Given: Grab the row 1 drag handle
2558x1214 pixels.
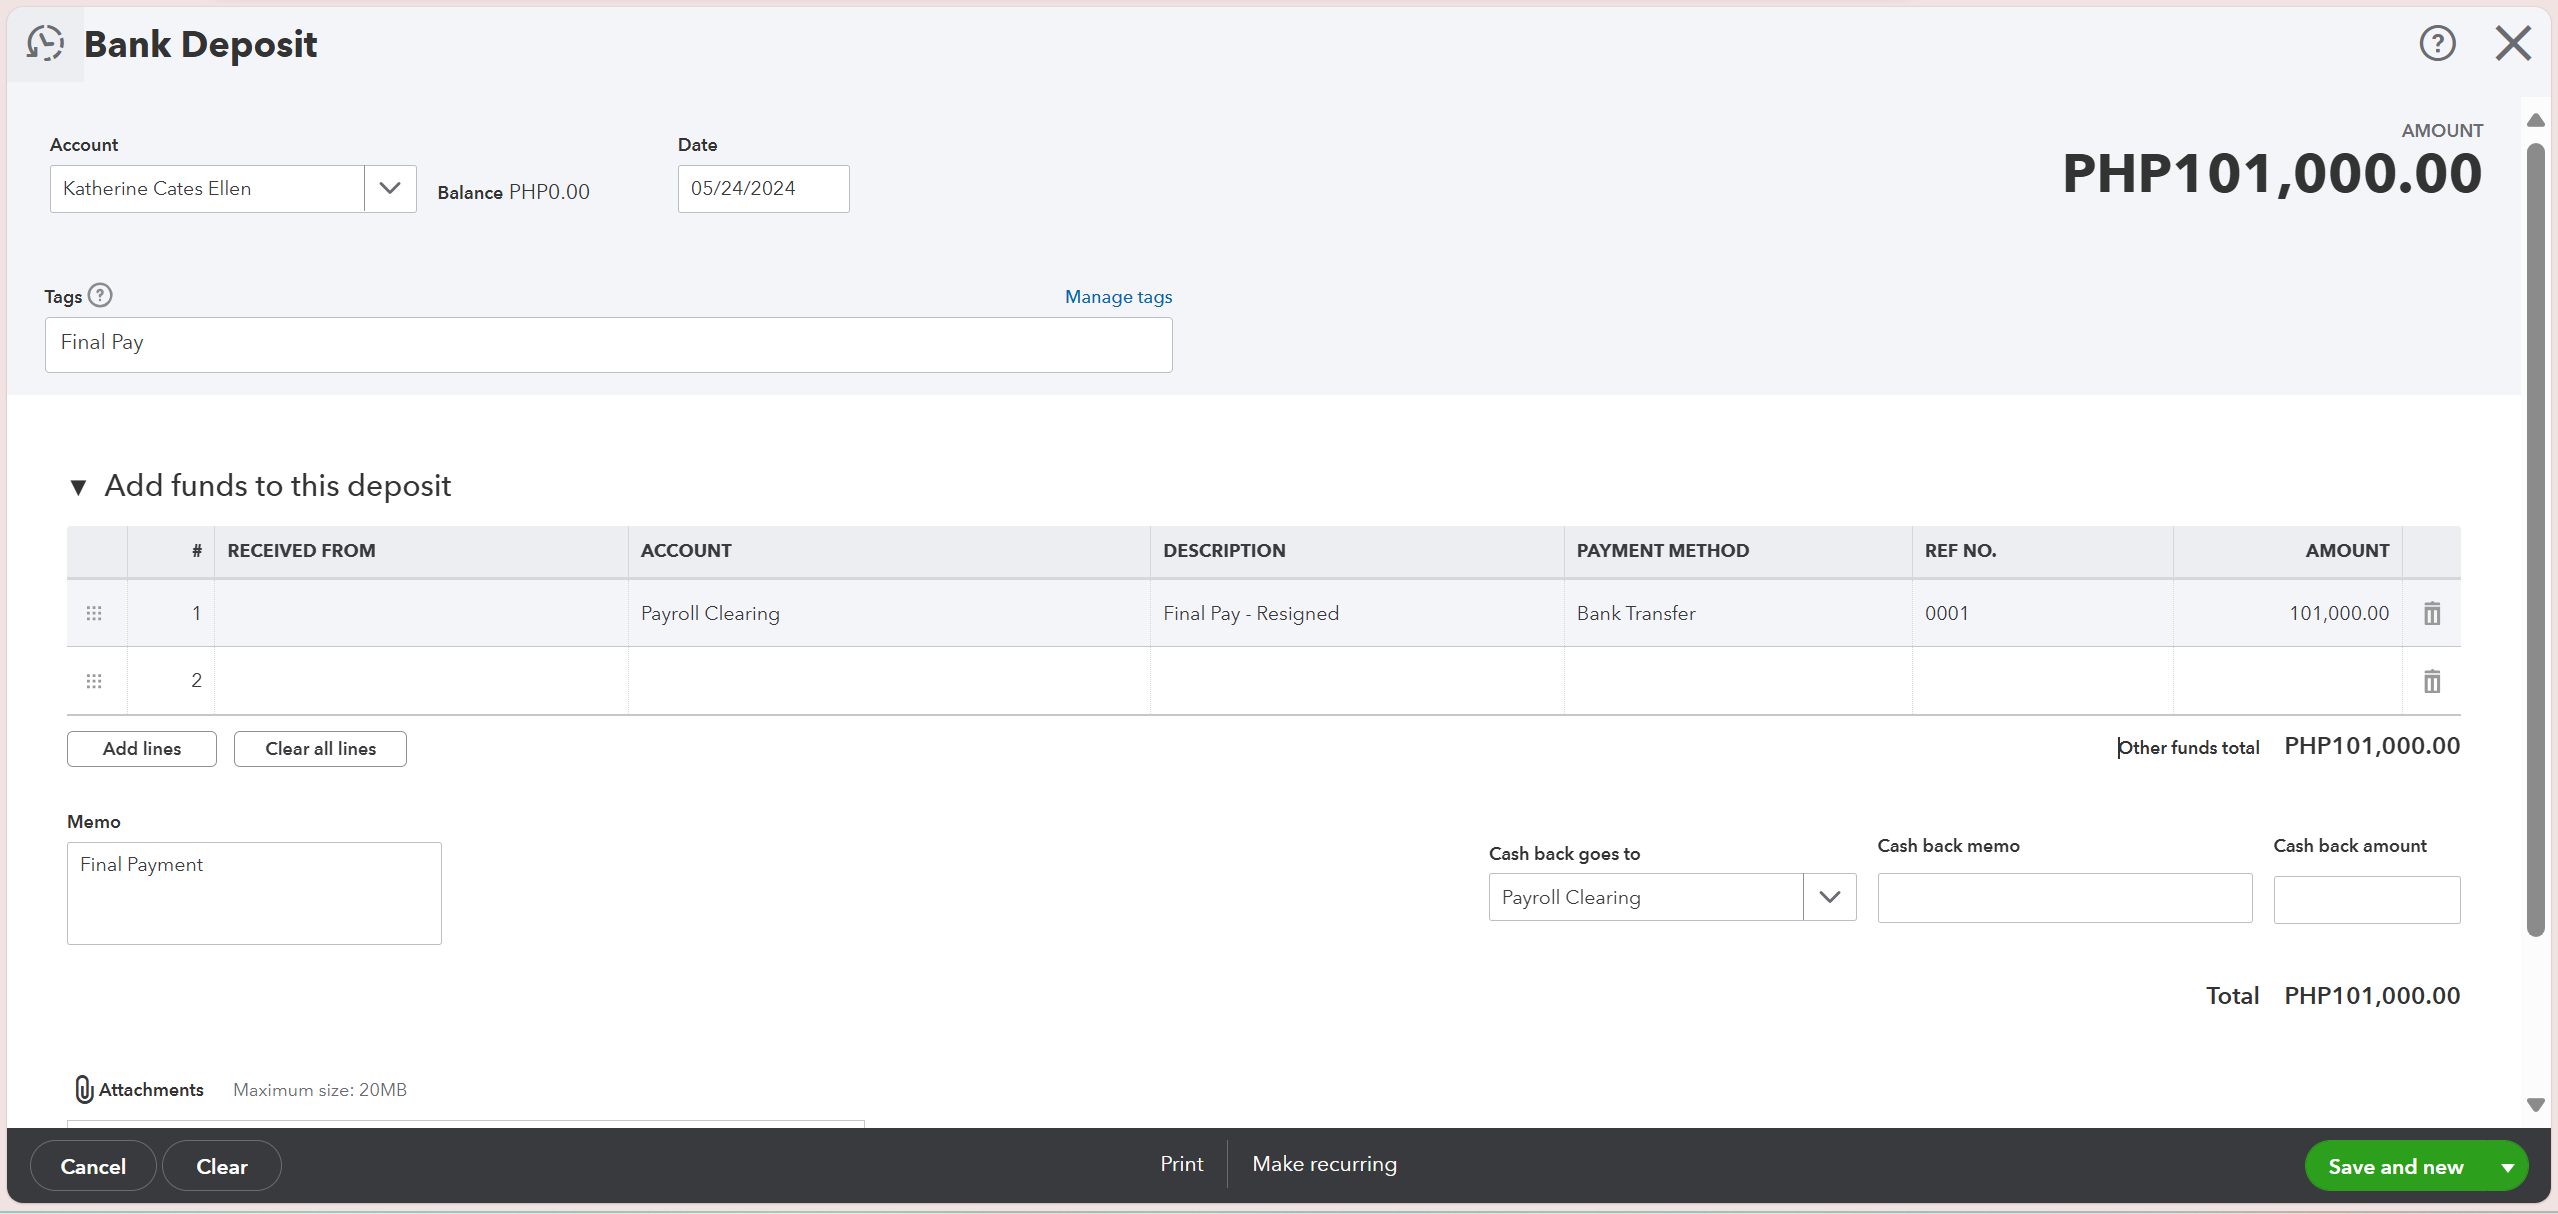Looking at the screenshot, I should click(94, 613).
